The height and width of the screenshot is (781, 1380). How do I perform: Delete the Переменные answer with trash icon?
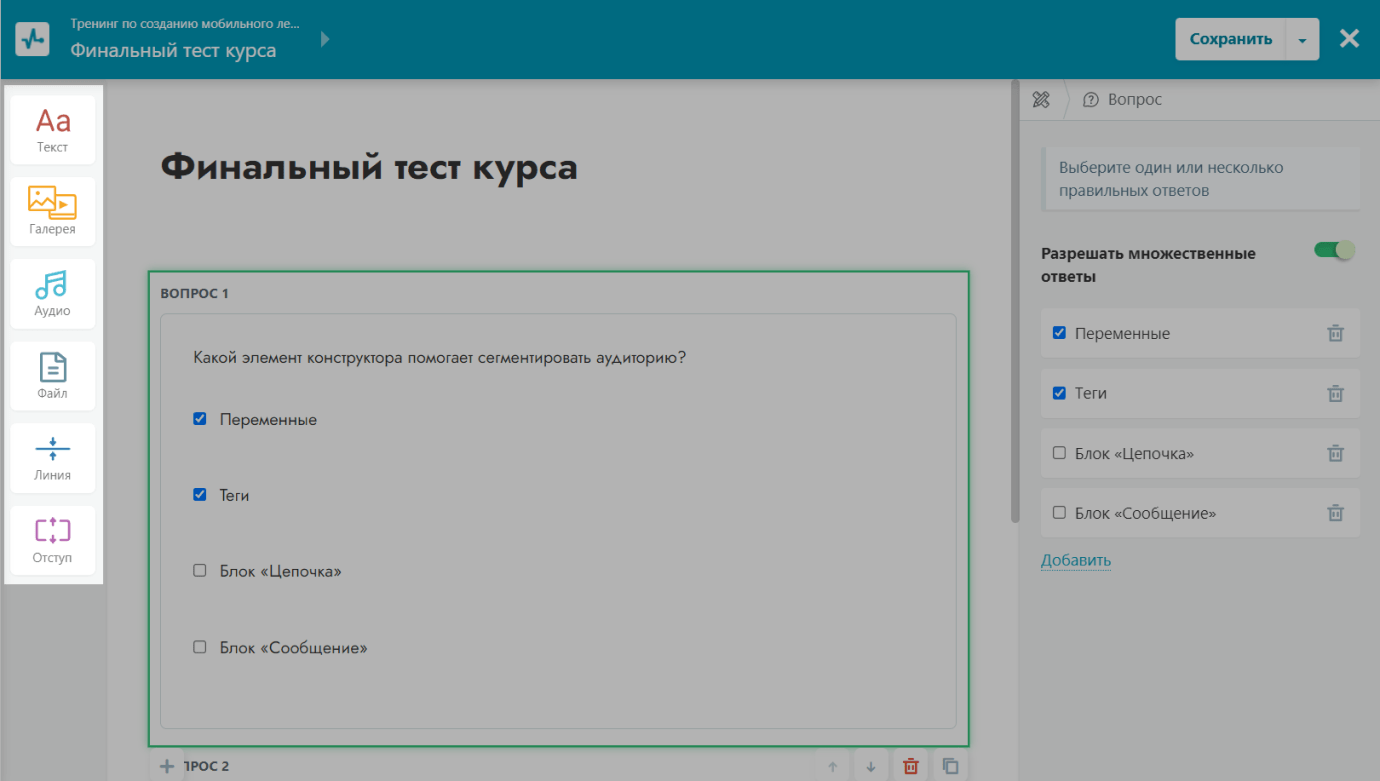[x=1335, y=334]
